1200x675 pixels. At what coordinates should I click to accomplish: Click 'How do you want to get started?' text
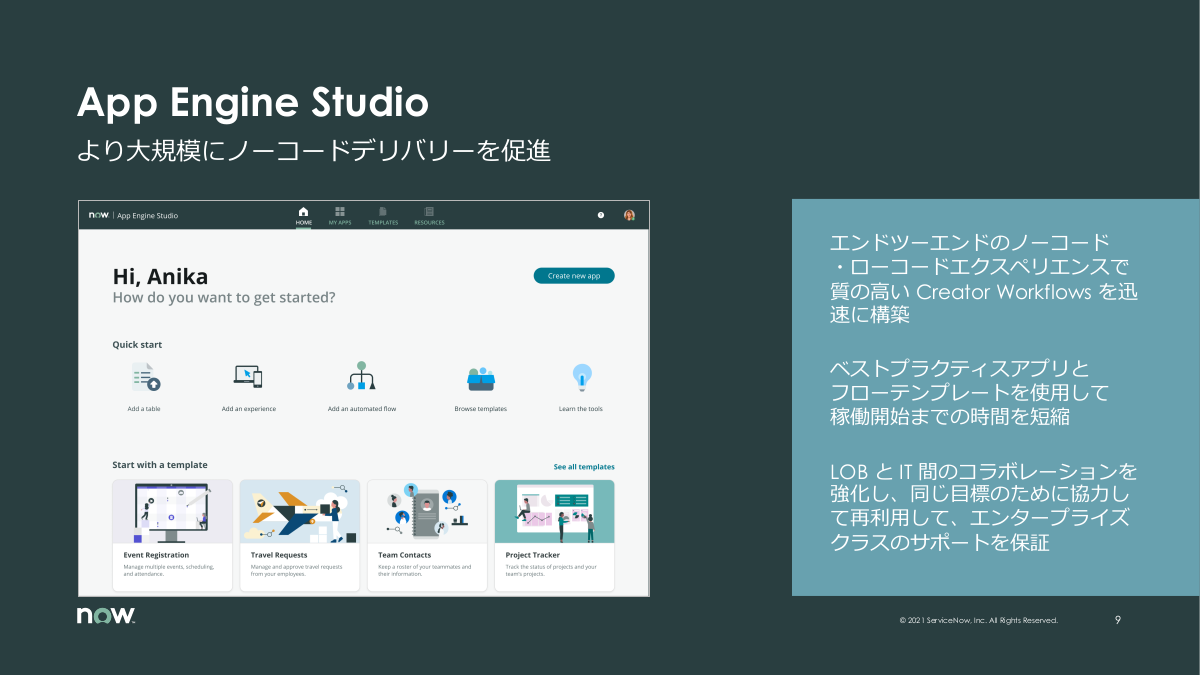pyautogui.click(x=224, y=297)
